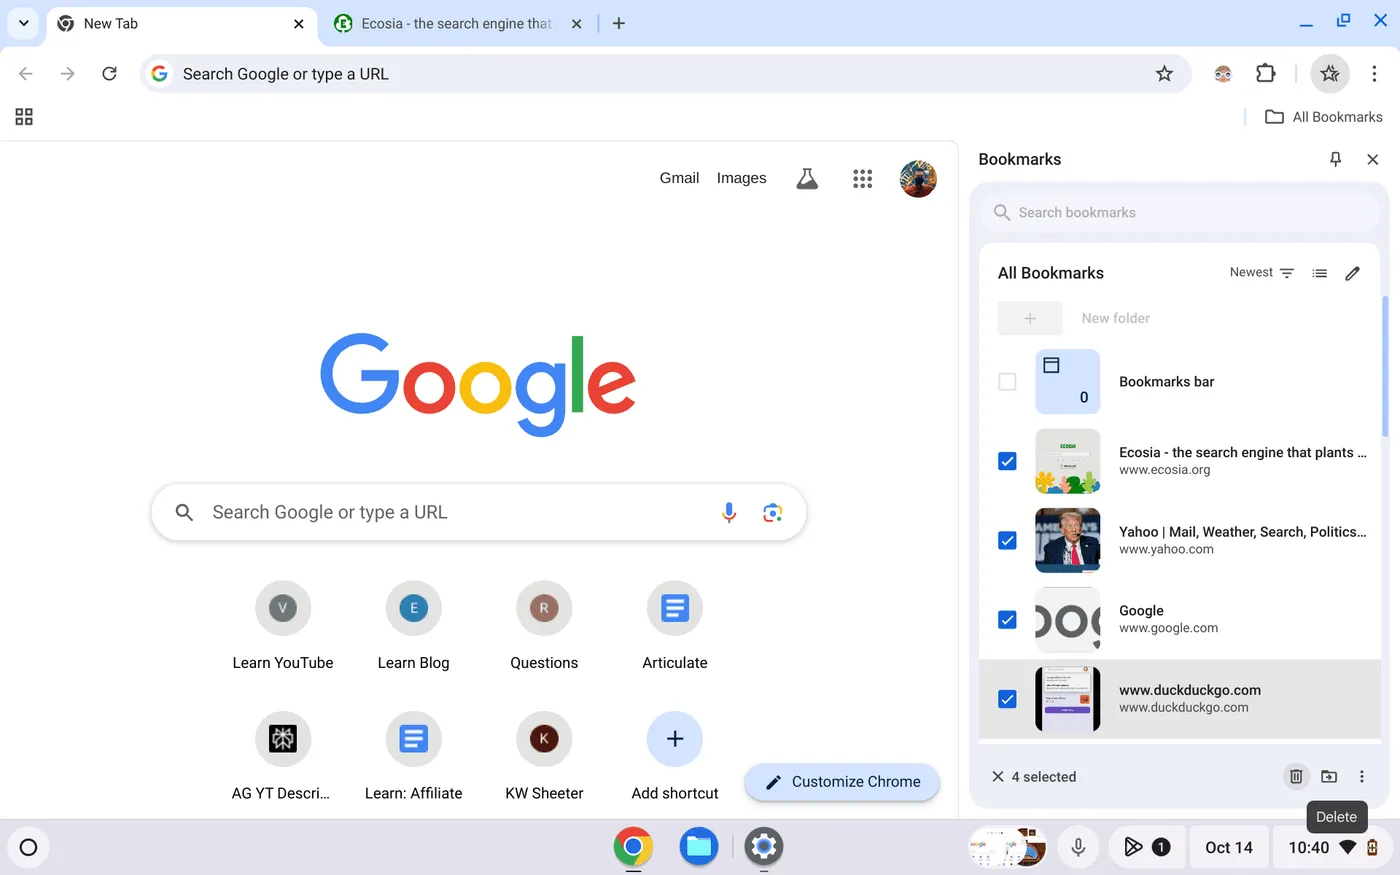Bookmark this tab with star icon

pos(1164,73)
